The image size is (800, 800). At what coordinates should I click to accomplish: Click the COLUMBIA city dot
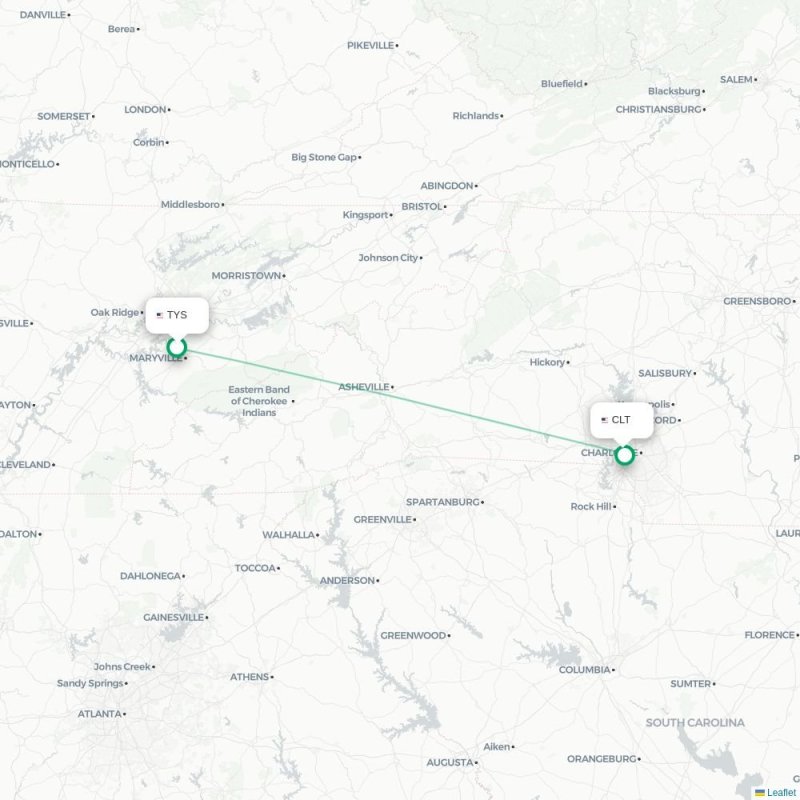pos(613,670)
